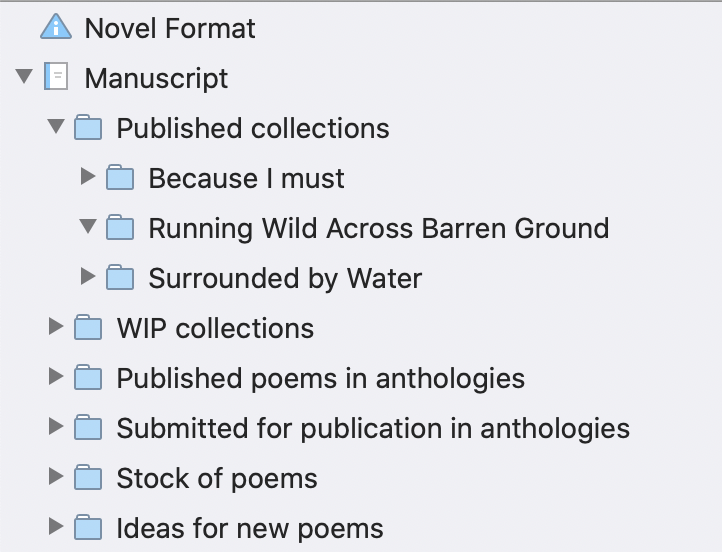Click the WIP collections folder icon
This screenshot has height=552, width=722.
tap(88, 327)
